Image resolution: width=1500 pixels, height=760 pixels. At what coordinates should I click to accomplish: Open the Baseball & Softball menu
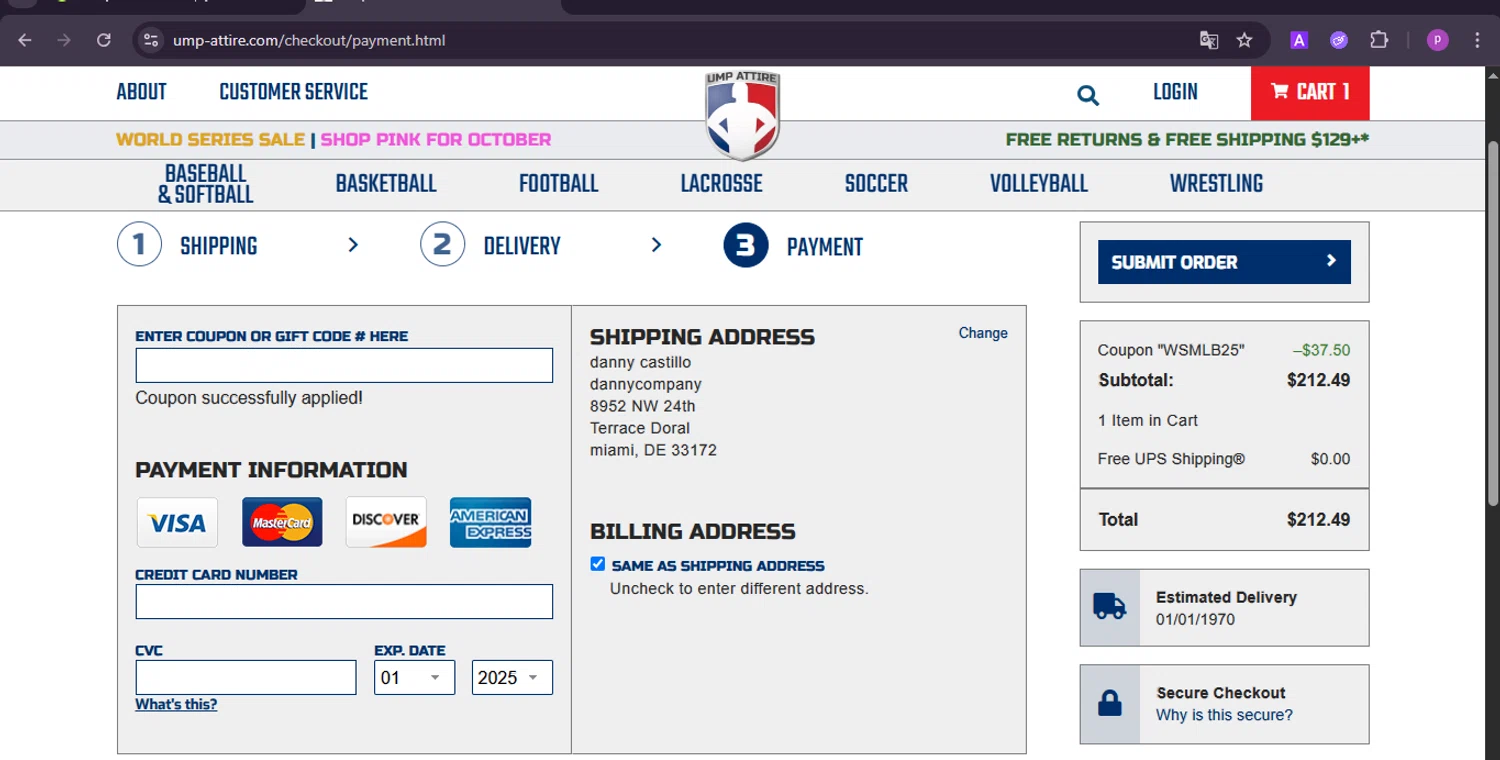(x=205, y=185)
